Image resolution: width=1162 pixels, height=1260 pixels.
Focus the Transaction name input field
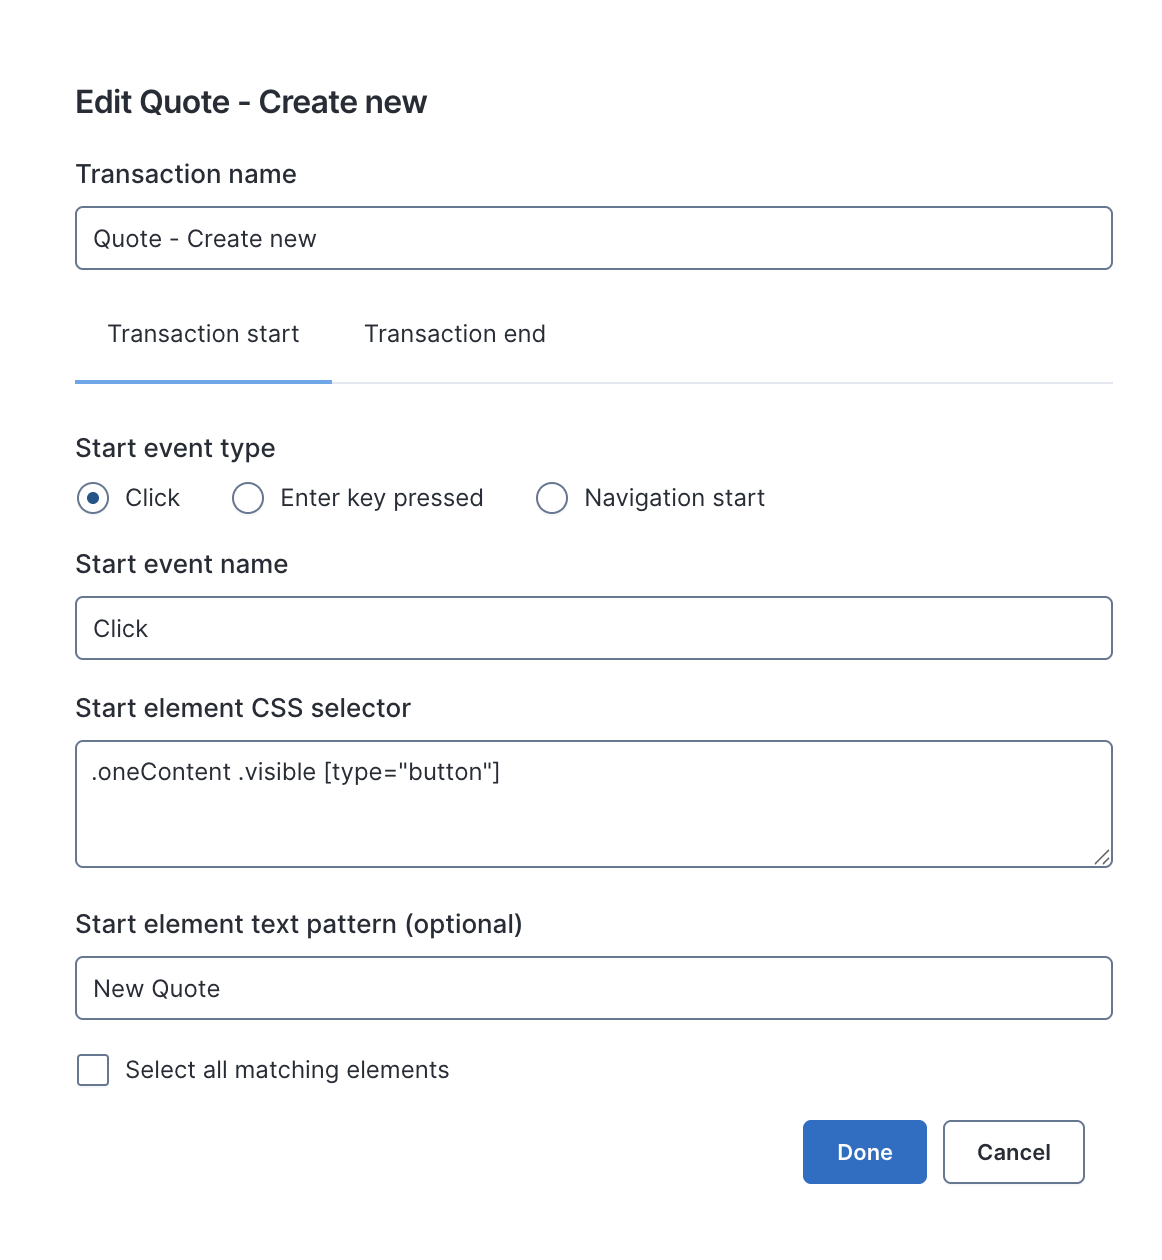(x=593, y=238)
